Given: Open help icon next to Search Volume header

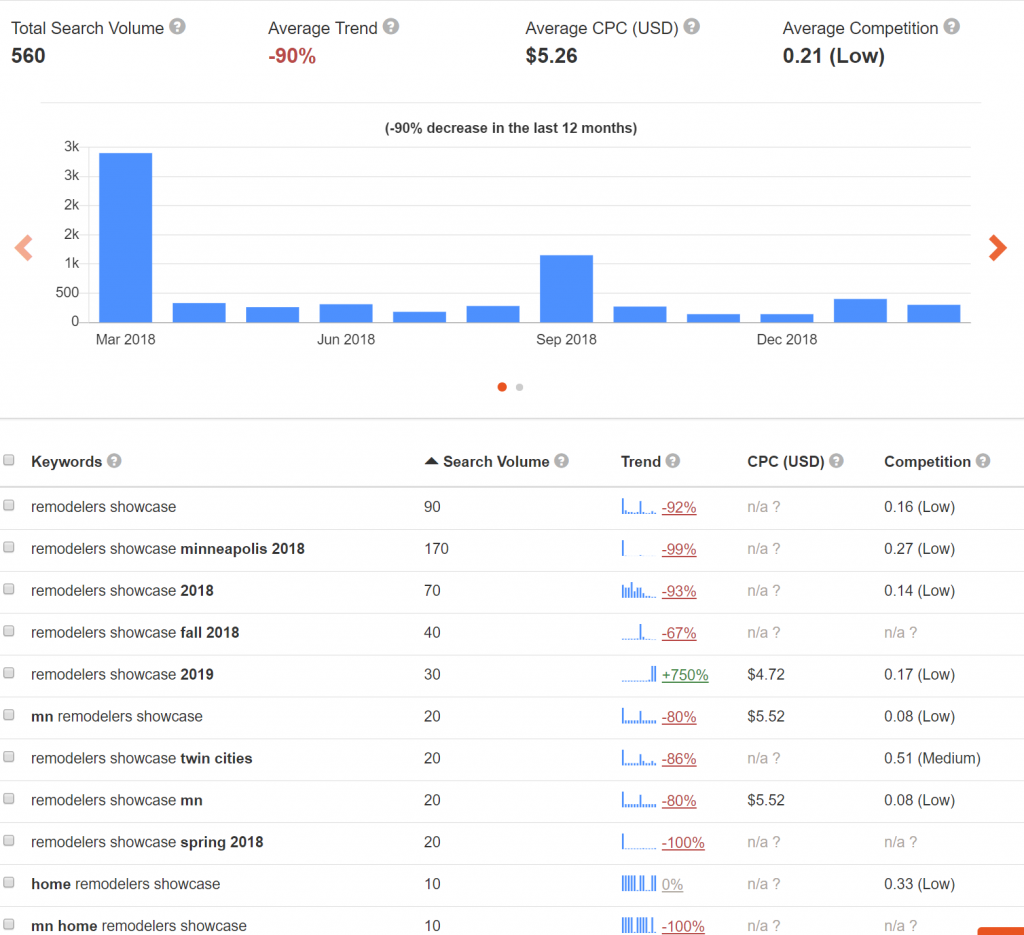Looking at the screenshot, I should [x=562, y=461].
